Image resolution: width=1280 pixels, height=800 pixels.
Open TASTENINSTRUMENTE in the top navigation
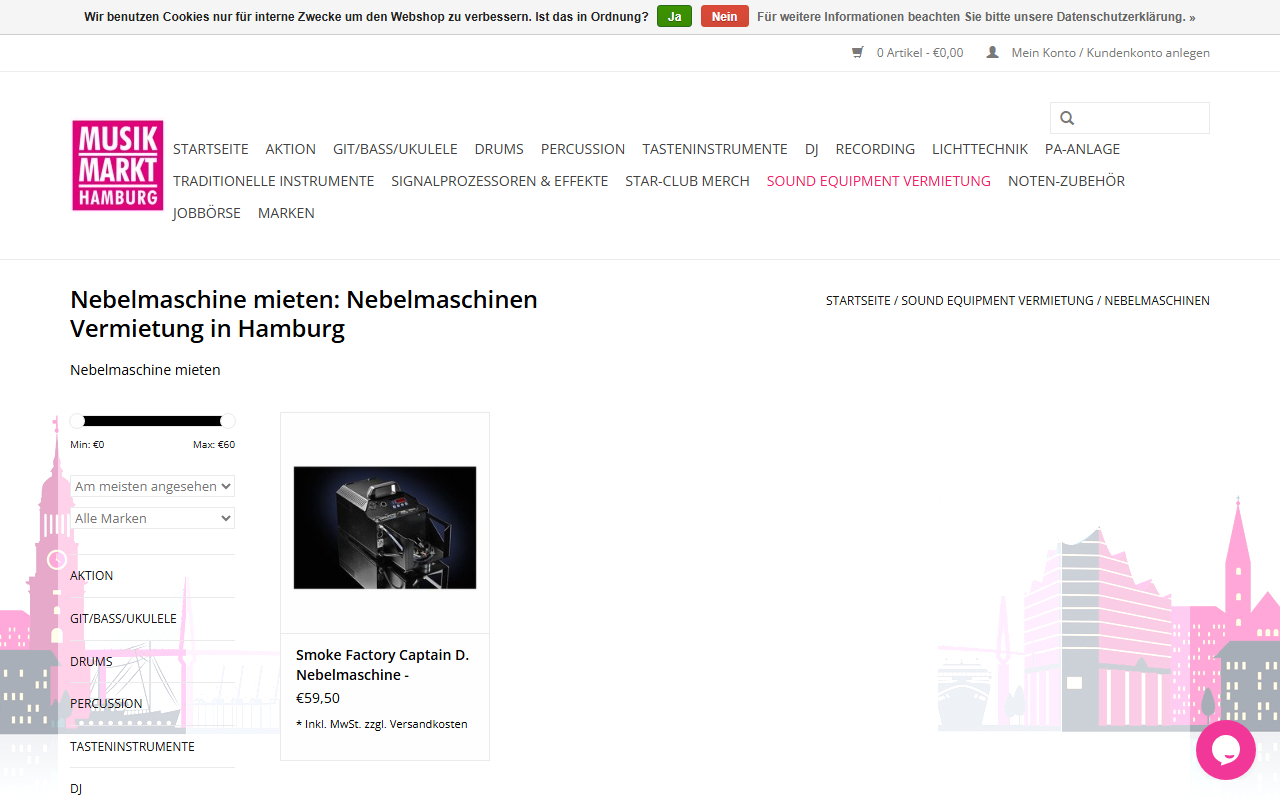pos(715,149)
